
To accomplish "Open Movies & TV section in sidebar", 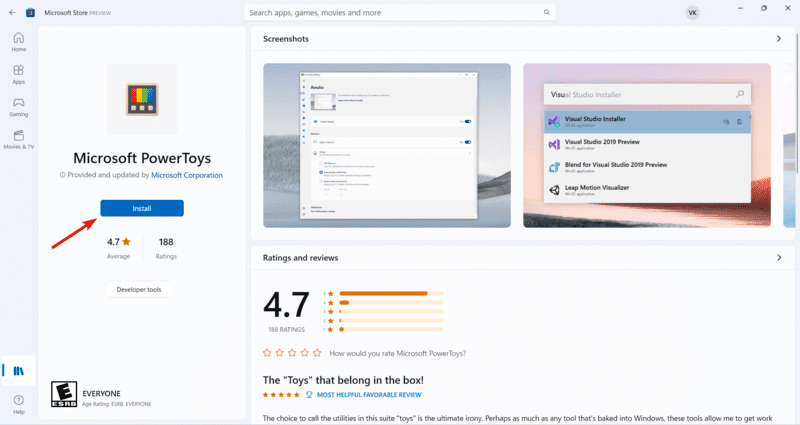I will coord(19,139).
